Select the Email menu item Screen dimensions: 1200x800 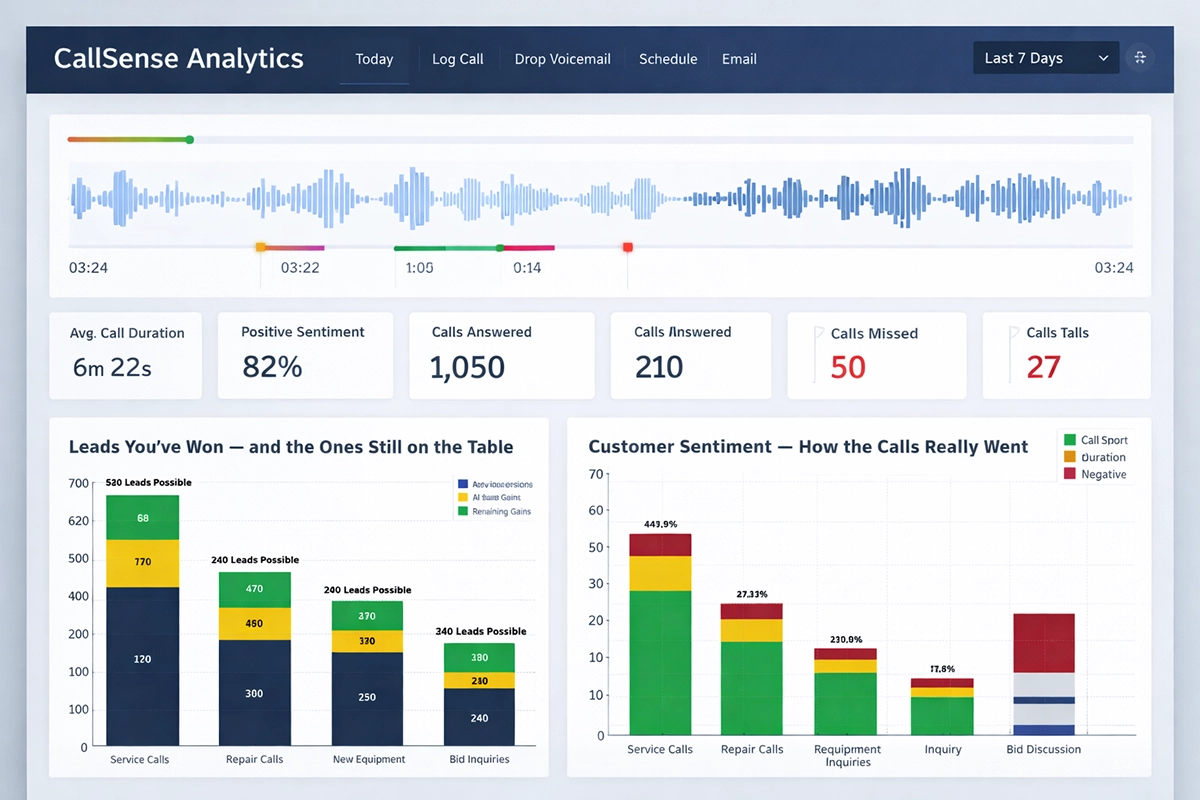[739, 59]
